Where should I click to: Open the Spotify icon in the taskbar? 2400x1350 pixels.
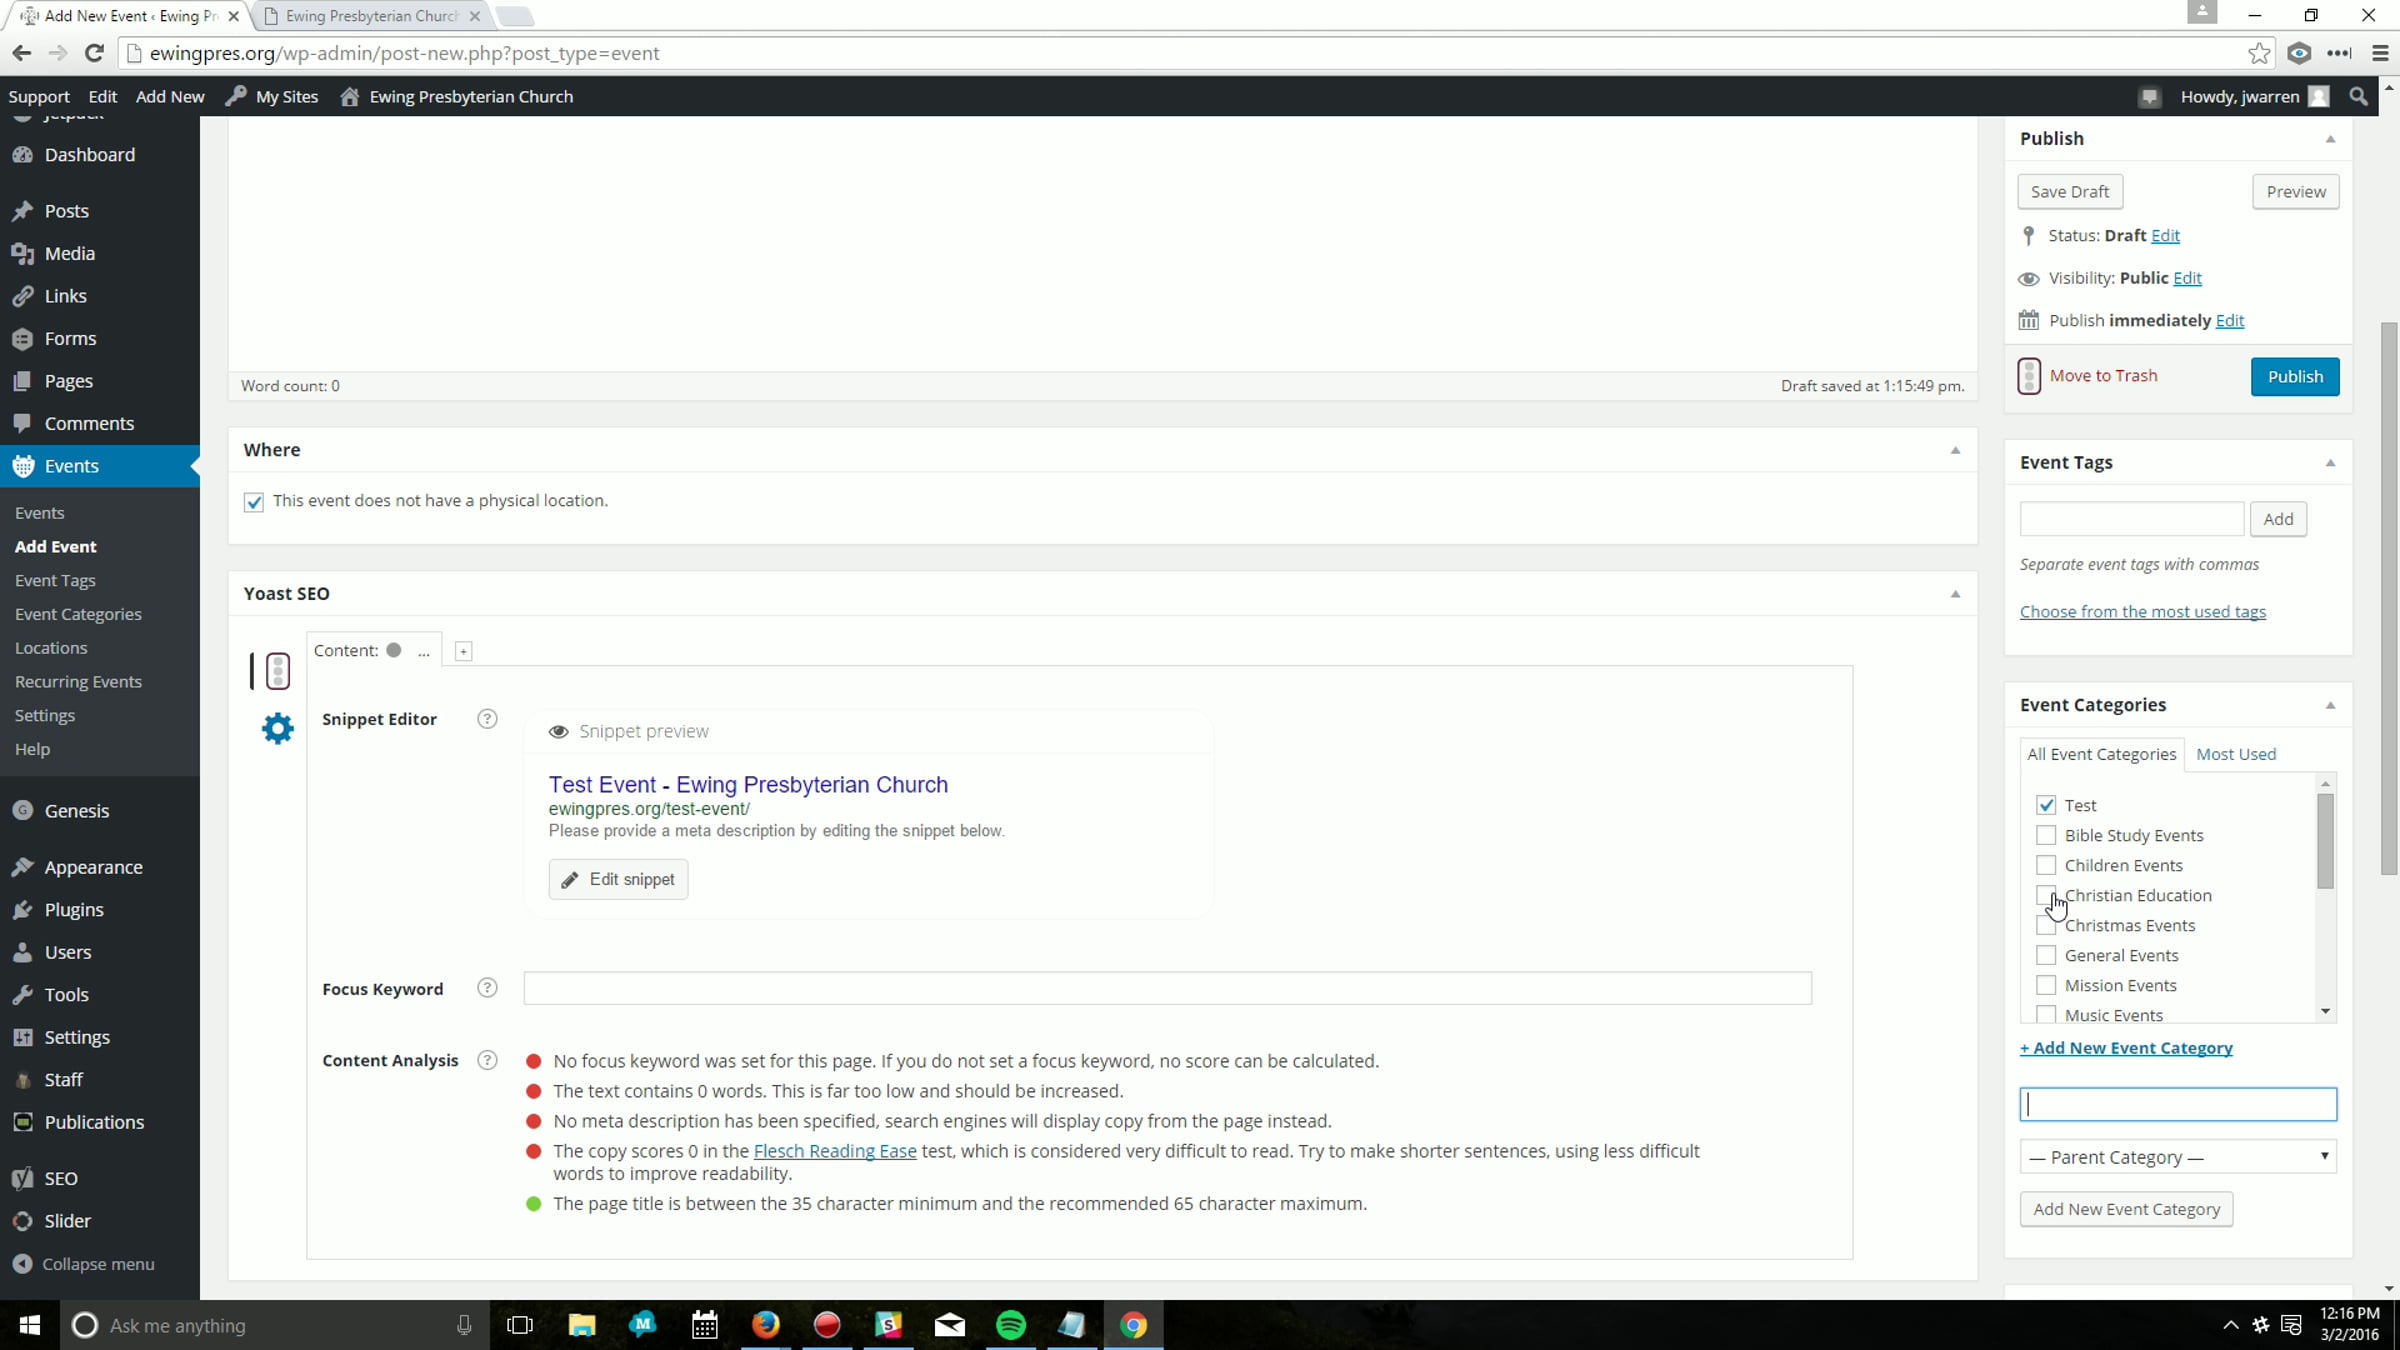pos(1010,1325)
